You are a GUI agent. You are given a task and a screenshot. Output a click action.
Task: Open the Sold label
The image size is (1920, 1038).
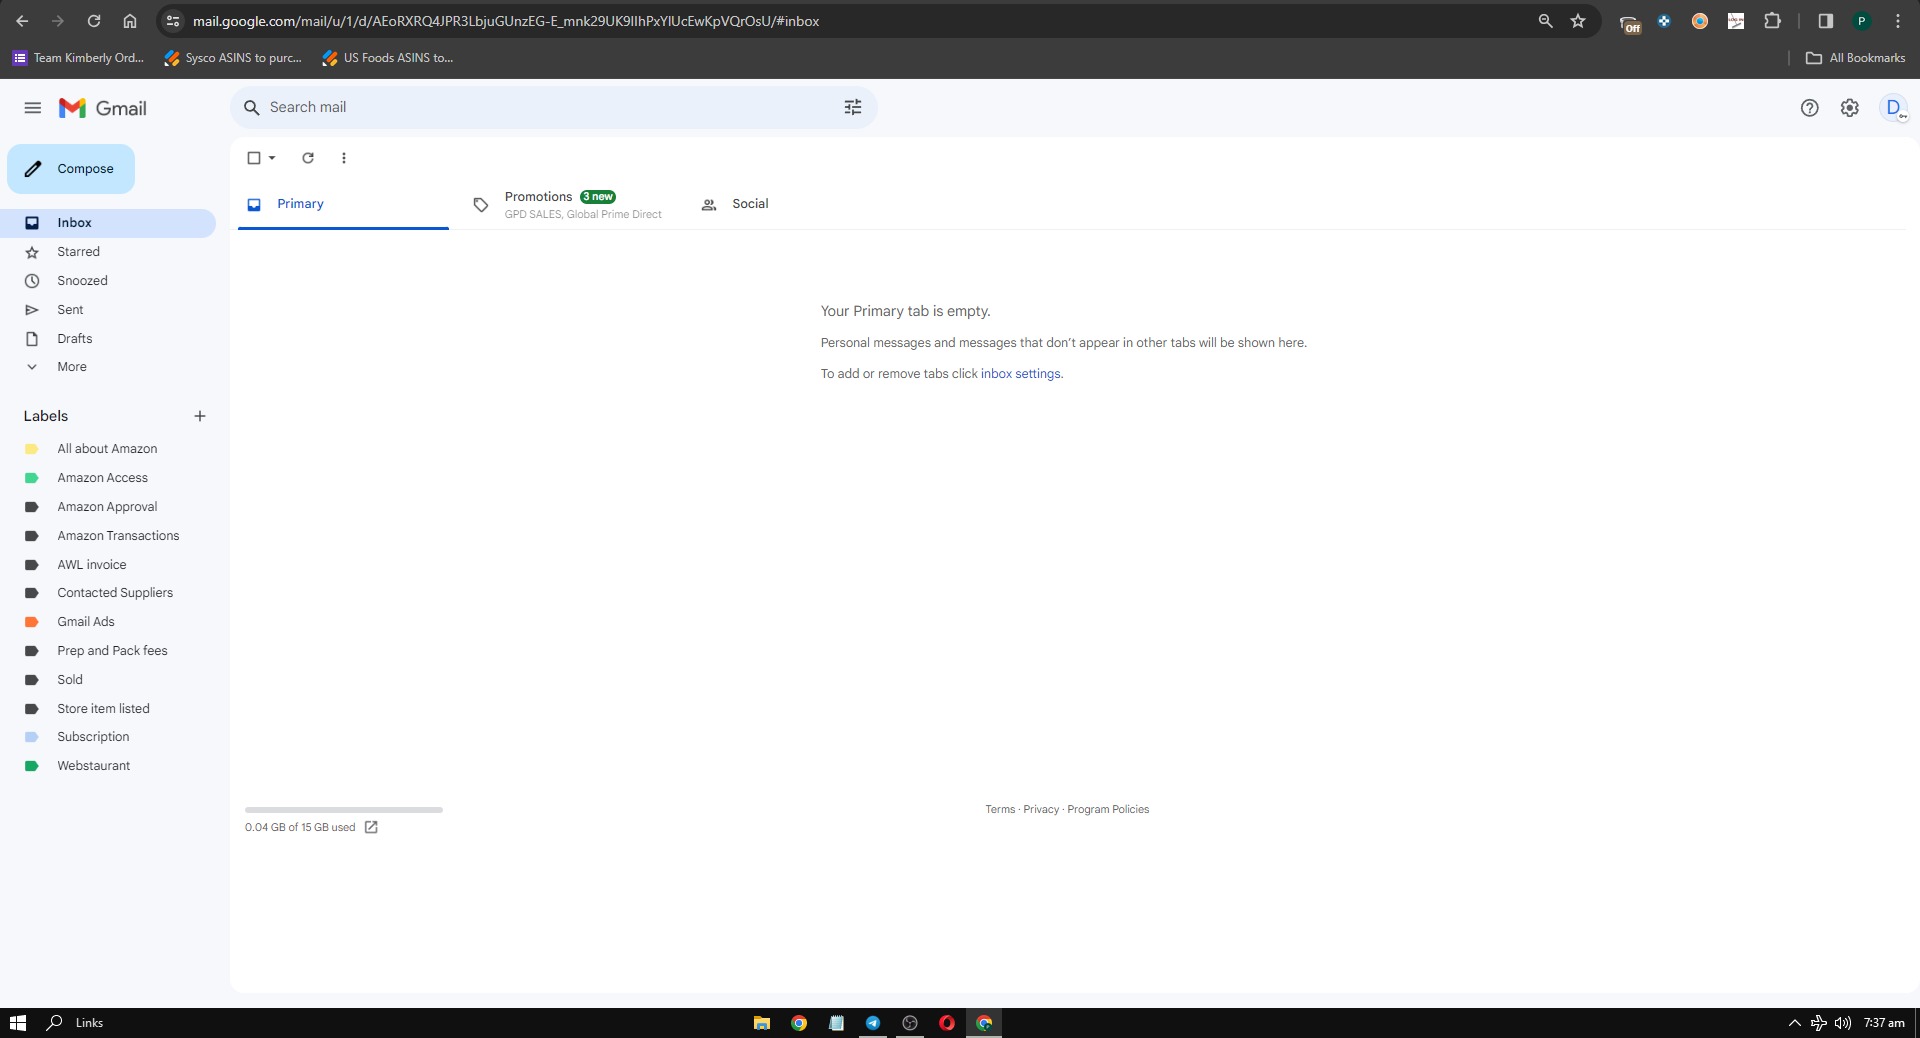(x=108, y=680)
